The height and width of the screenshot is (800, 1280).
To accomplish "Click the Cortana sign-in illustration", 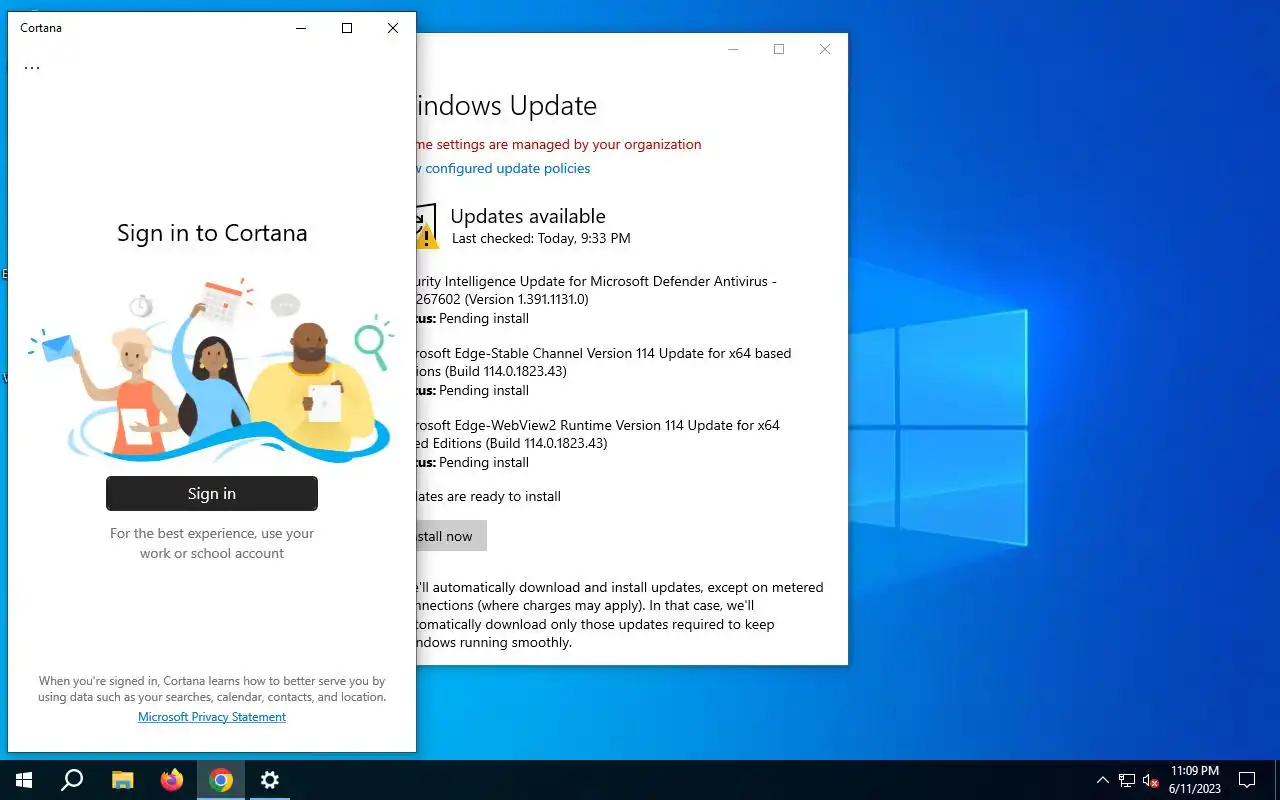I will click(210, 373).
